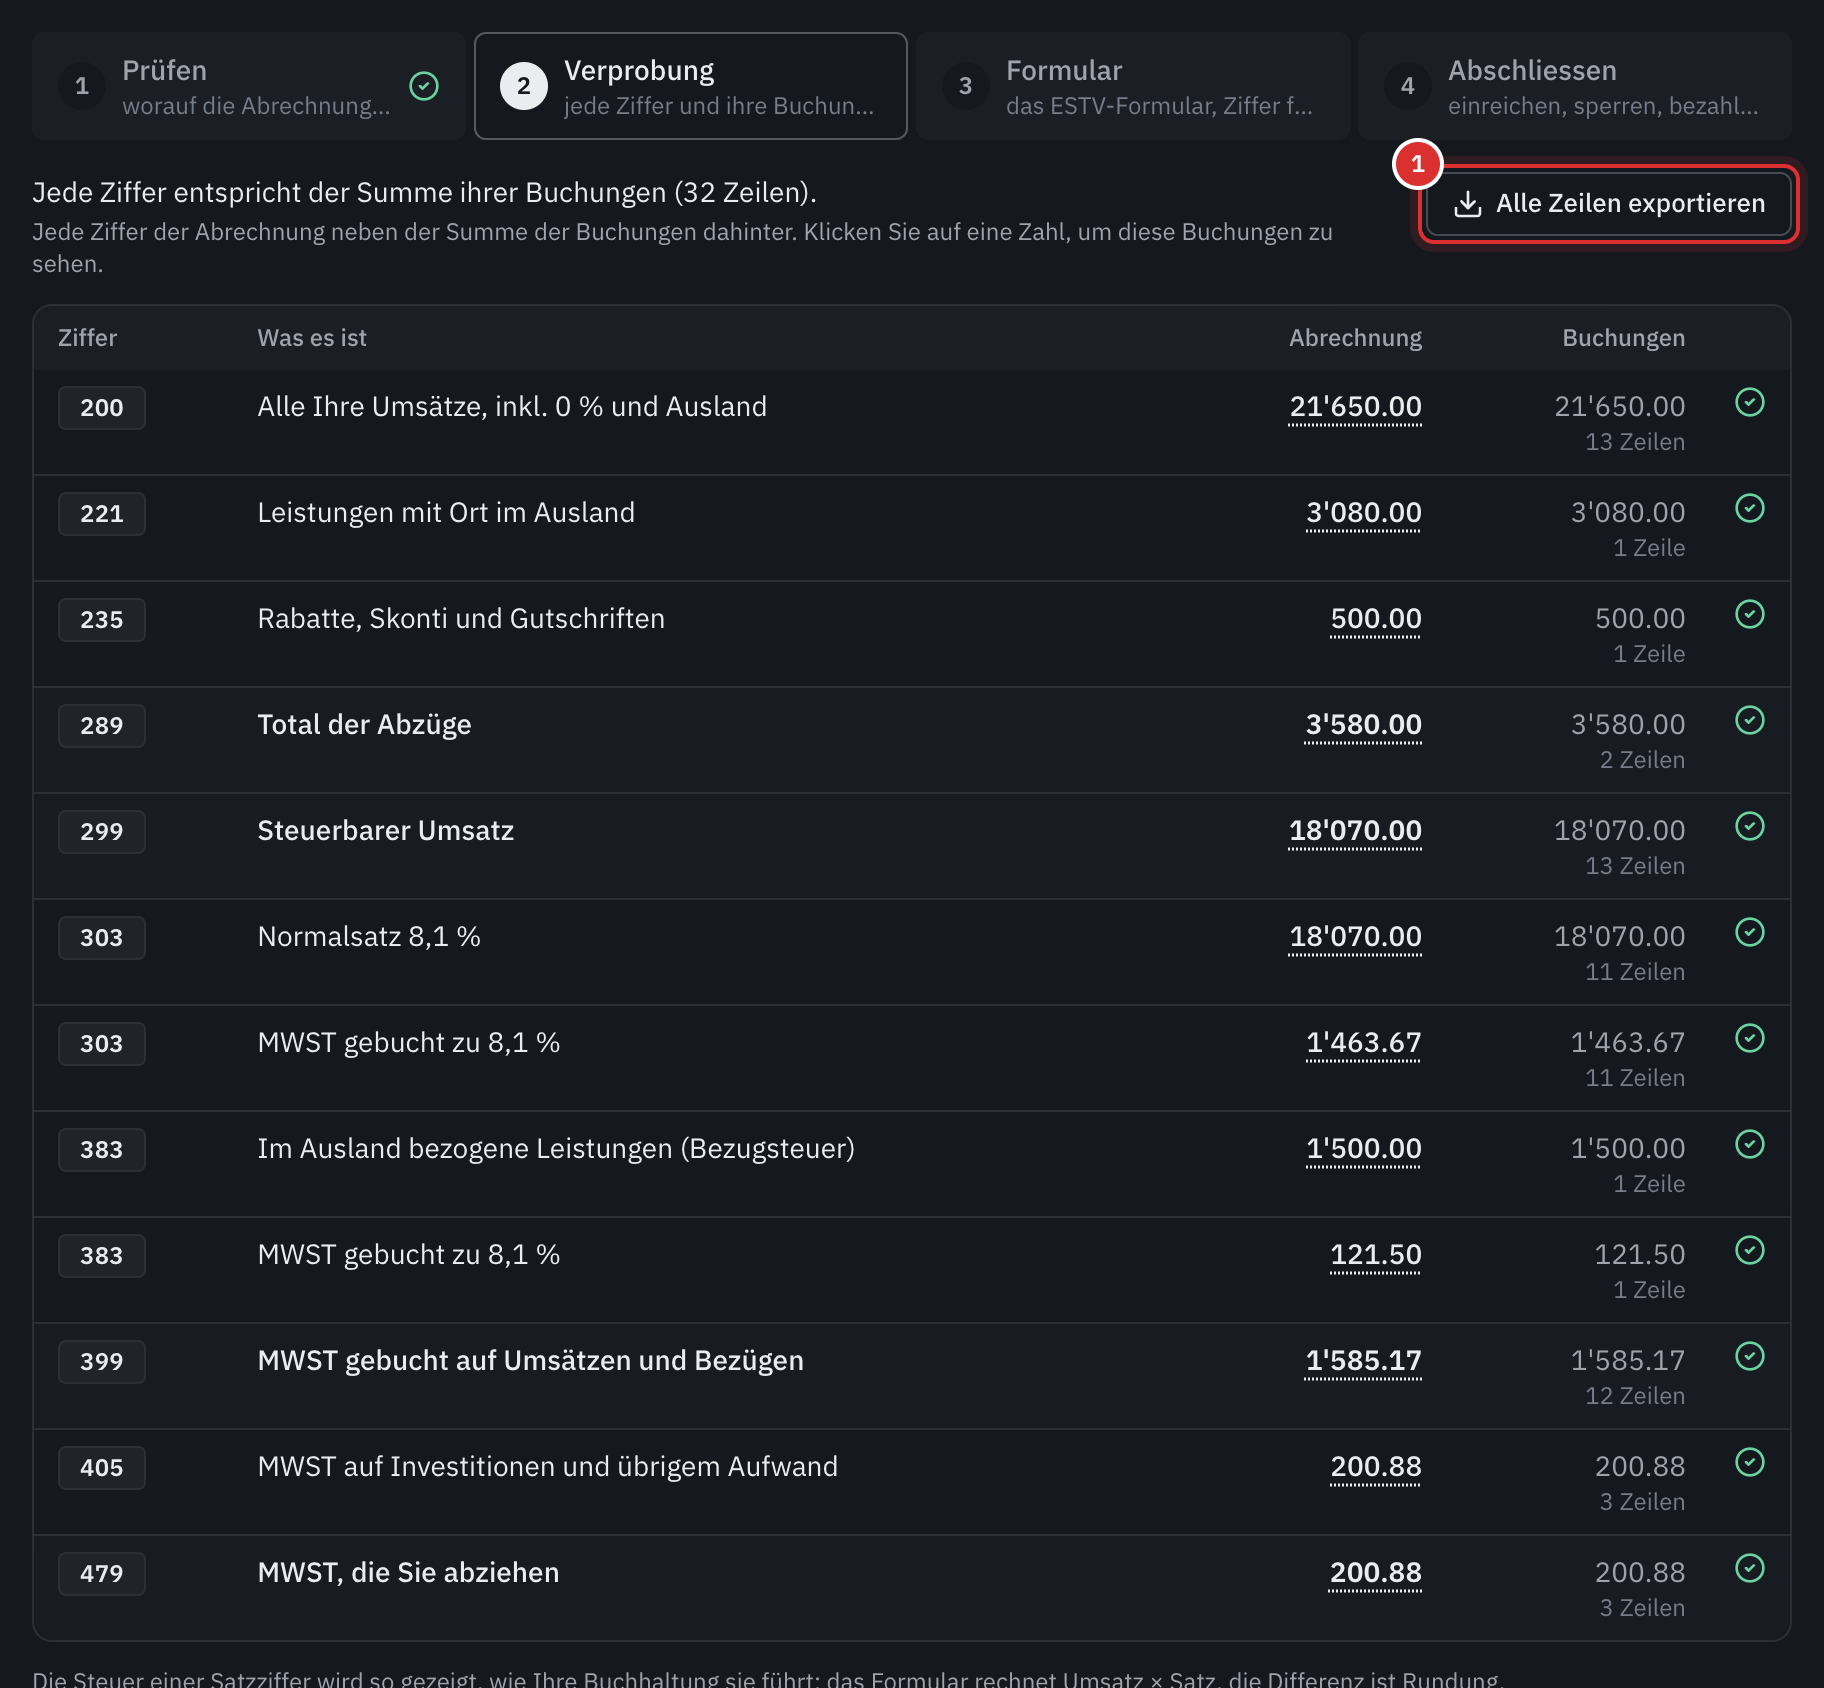The width and height of the screenshot is (1824, 1688).
Task: Click the green check icon in the Prüfen step
Action: pyautogui.click(x=424, y=86)
